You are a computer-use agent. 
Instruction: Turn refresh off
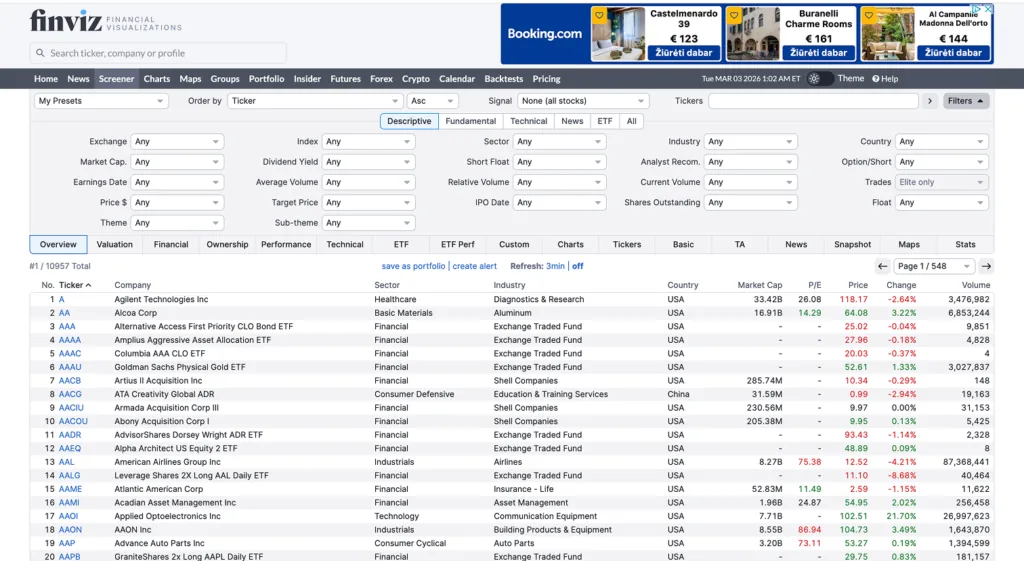tap(578, 266)
